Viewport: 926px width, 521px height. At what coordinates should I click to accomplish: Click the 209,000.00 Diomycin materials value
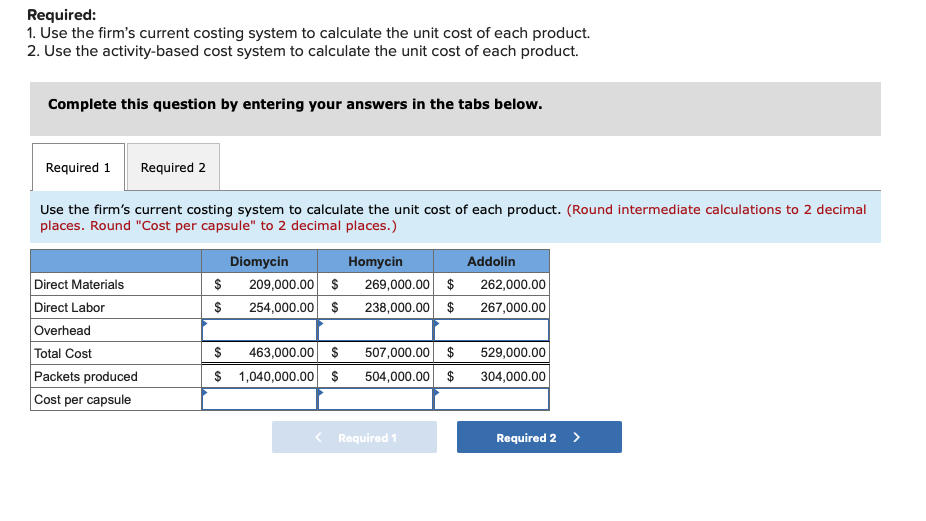pos(281,285)
